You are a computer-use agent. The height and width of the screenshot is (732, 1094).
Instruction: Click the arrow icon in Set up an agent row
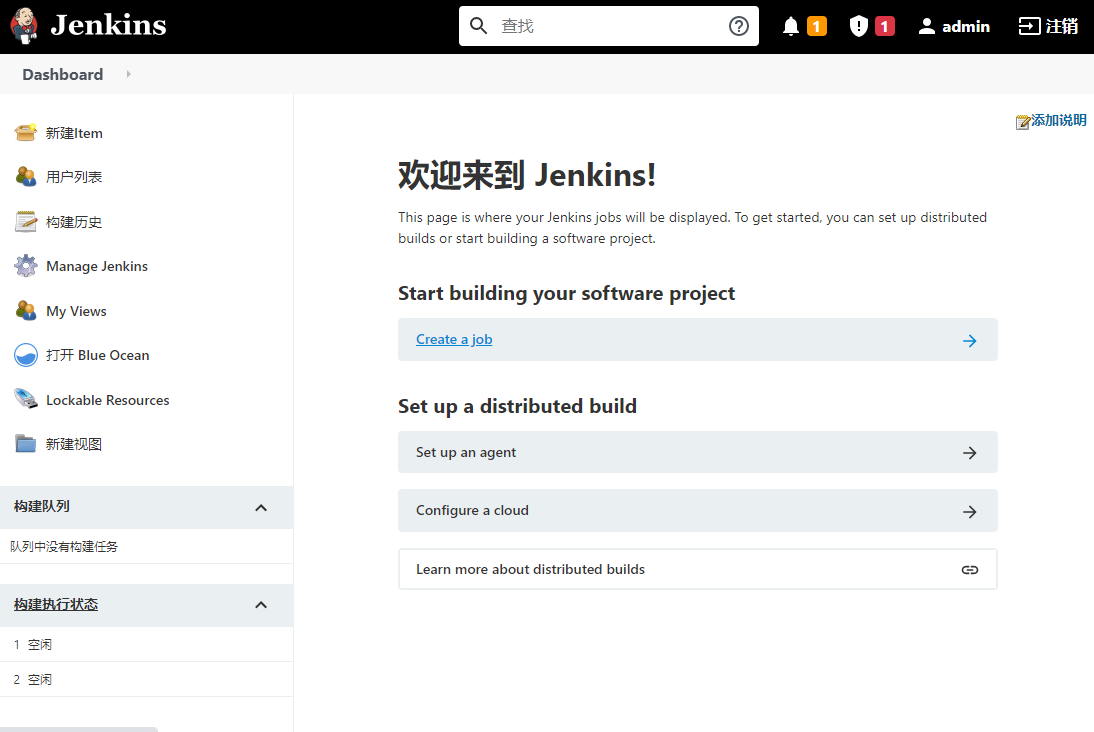pos(969,453)
